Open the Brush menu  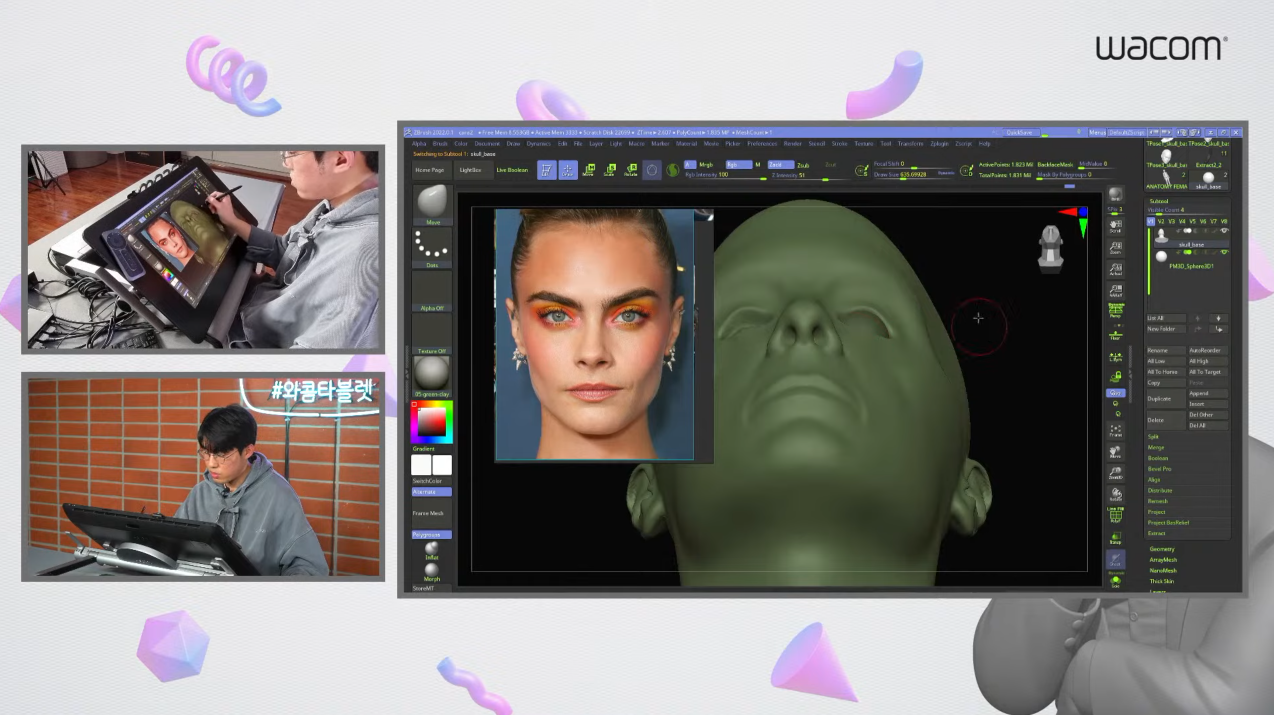tap(440, 144)
